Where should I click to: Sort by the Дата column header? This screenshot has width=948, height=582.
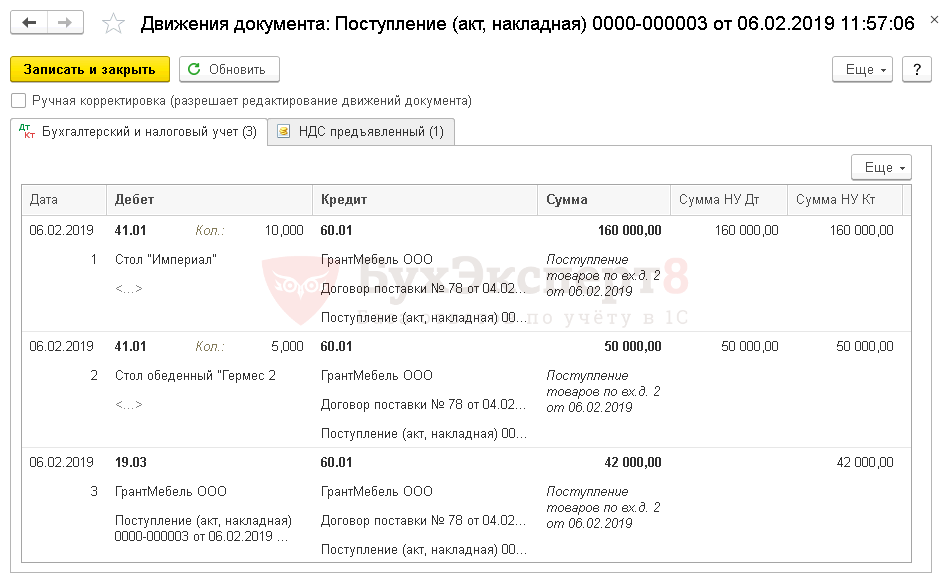point(64,199)
